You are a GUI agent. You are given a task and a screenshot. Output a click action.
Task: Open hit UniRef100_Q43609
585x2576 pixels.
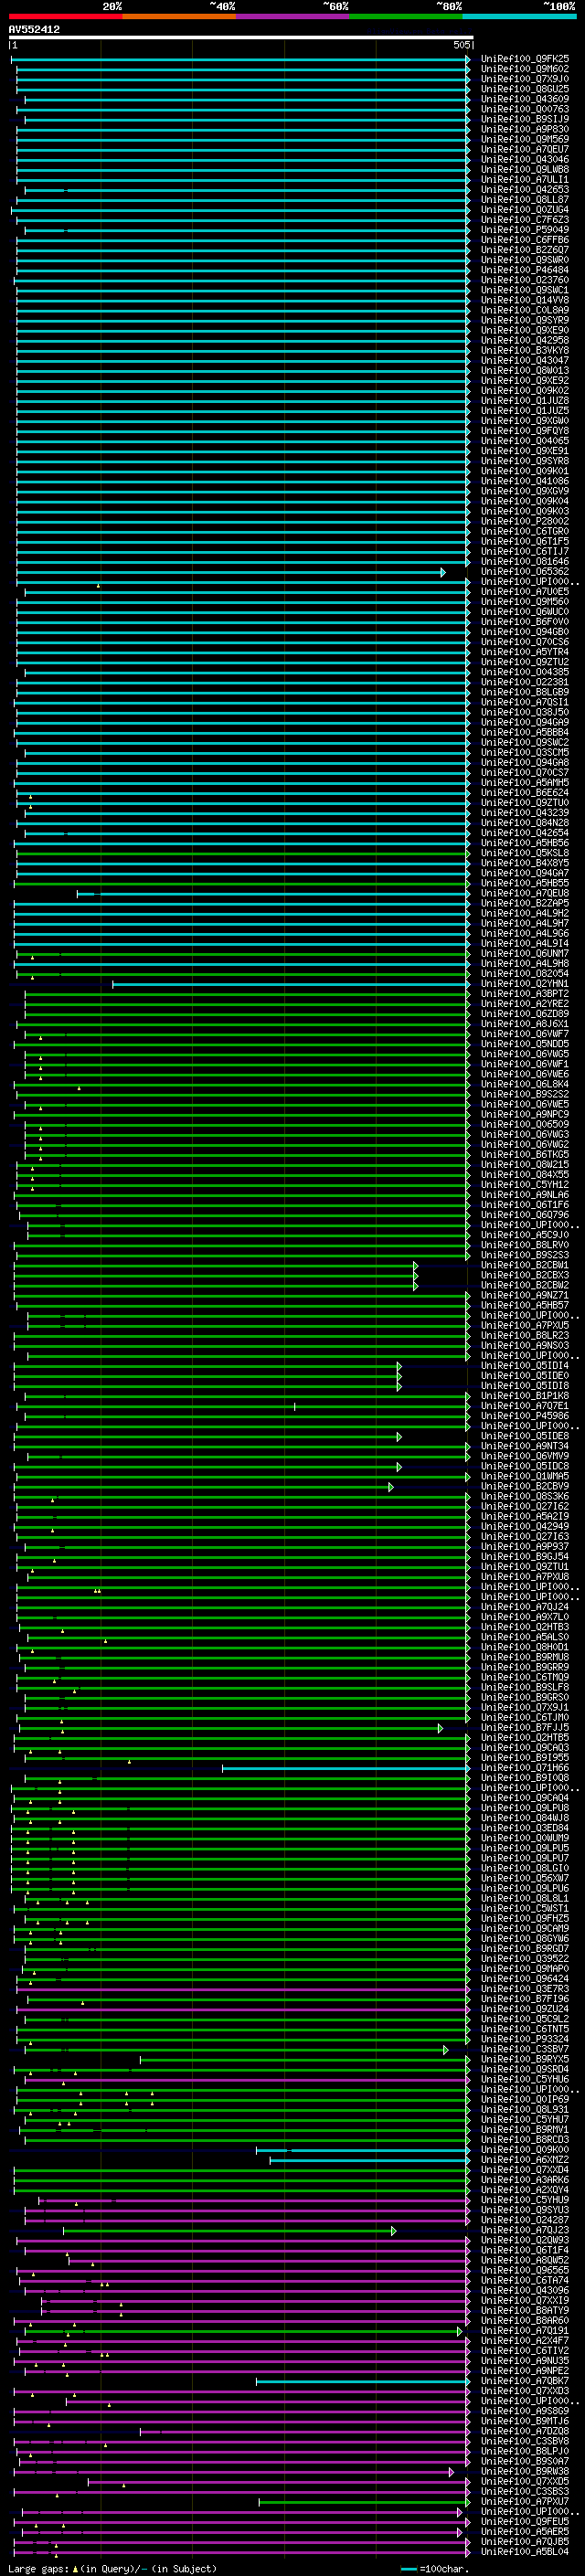(x=525, y=99)
